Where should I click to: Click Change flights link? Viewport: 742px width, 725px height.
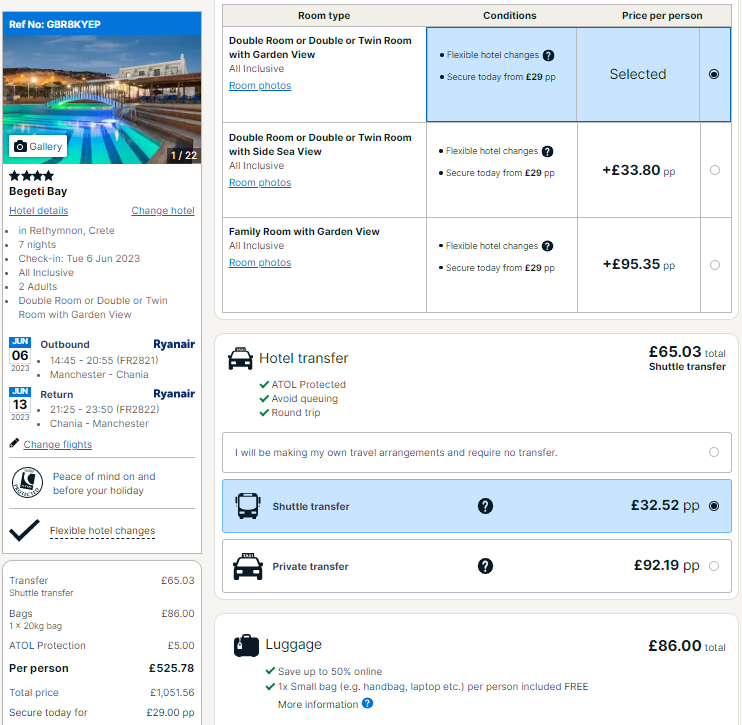pyautogui.click(x=58, y=444)
